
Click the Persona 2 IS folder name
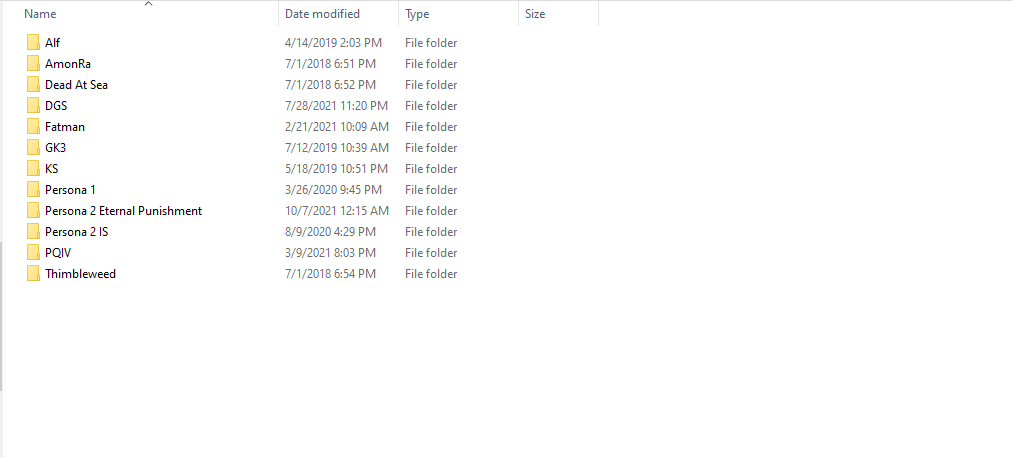click(76, 232)
